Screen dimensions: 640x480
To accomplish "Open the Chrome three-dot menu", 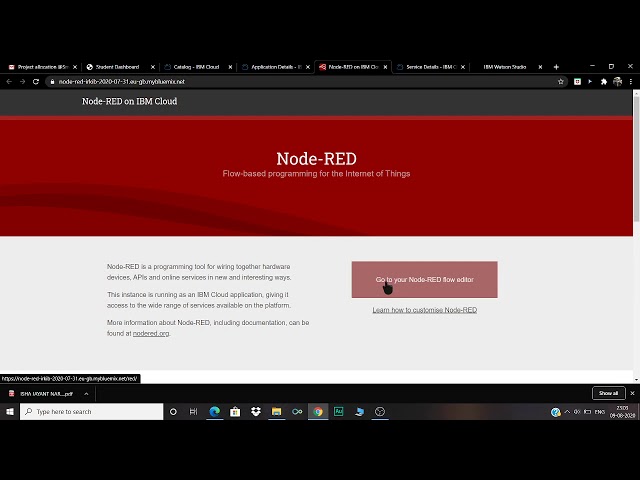I will tap(631, 82).
